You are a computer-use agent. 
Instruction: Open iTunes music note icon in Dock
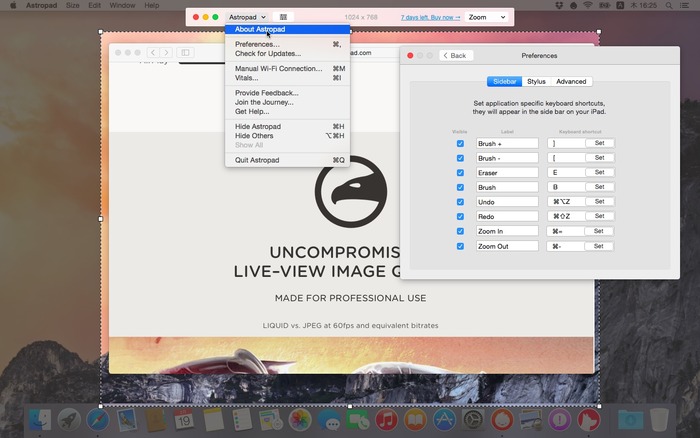point(387,420)
